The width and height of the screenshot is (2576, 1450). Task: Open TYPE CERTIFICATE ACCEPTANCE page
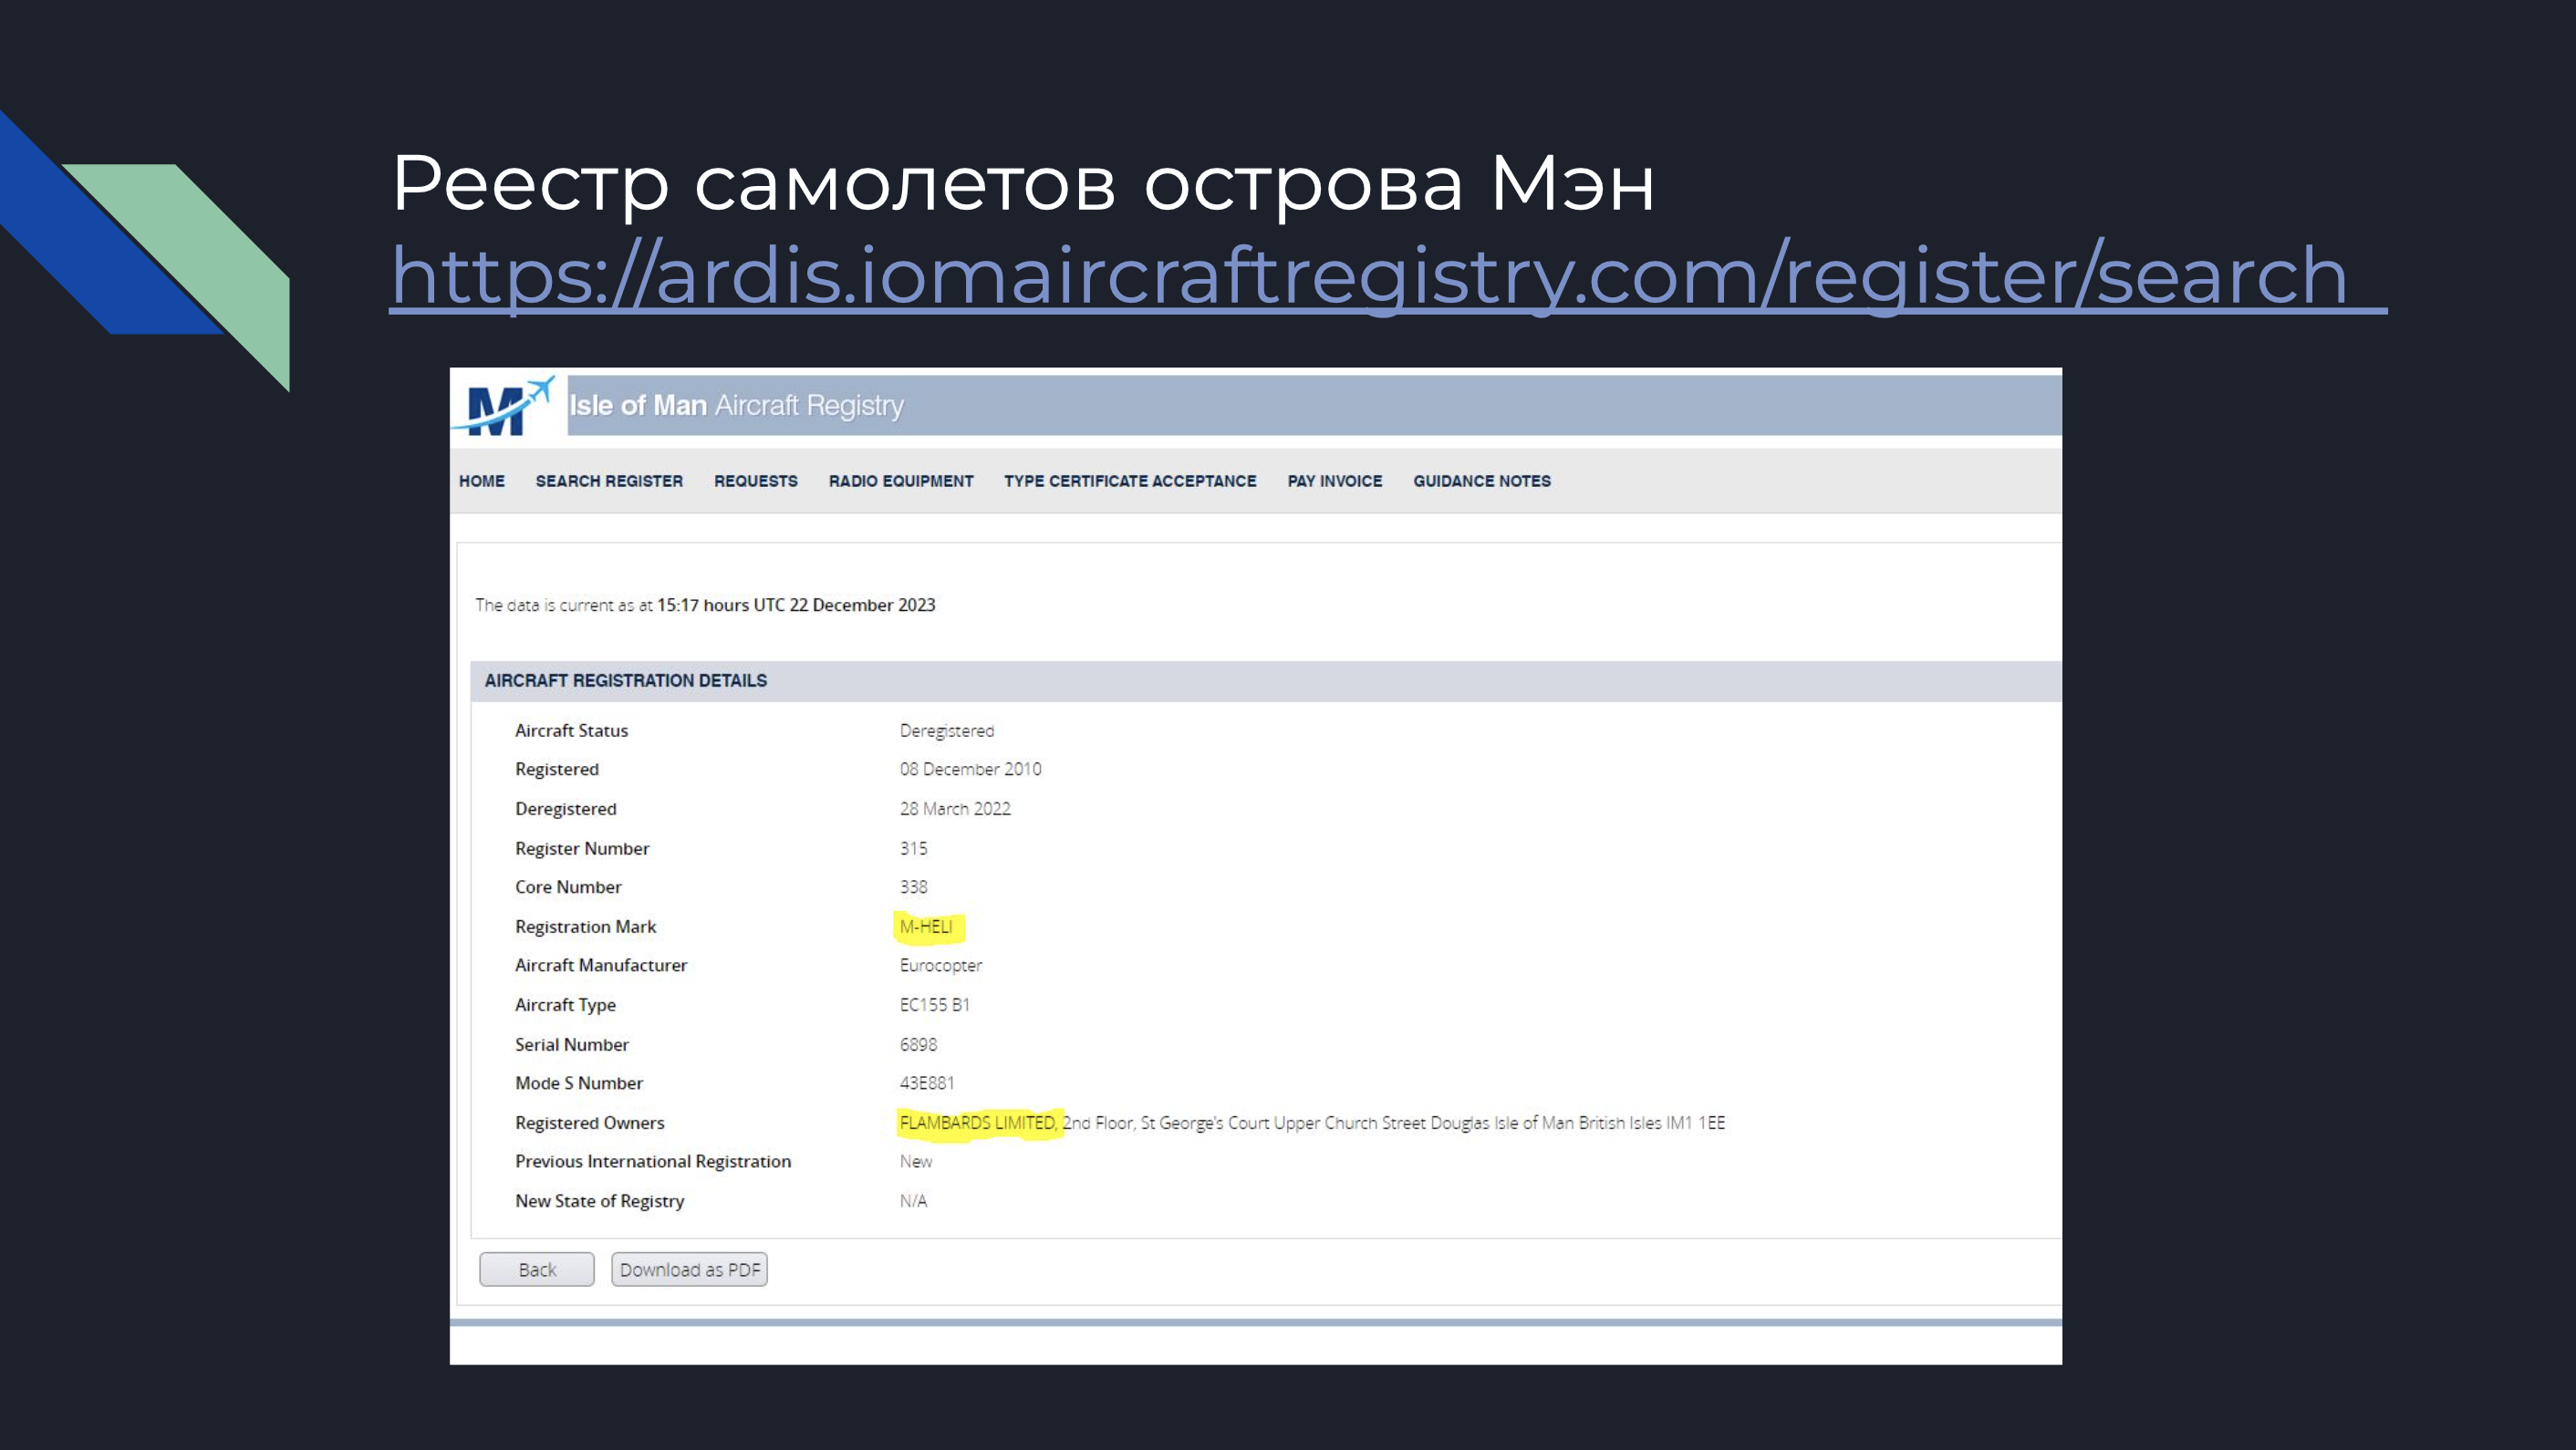(x=1130, y=481)
